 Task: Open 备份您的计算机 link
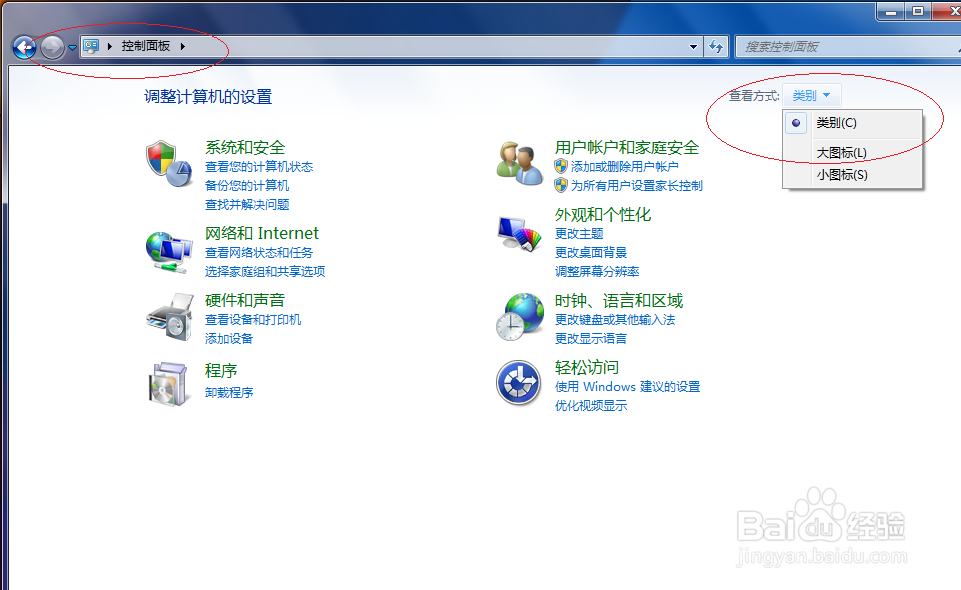click(247, 186)
